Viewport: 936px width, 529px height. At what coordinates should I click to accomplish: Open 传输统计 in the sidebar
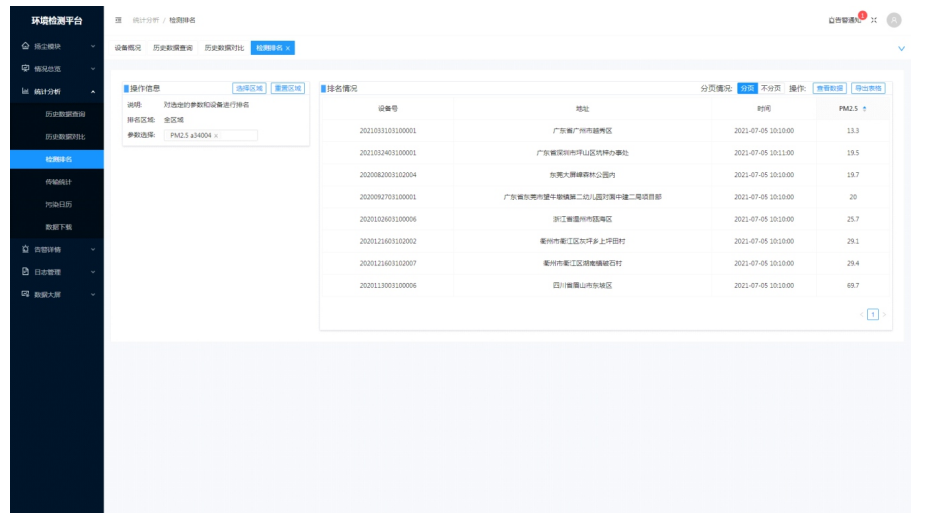click(58, 182)
